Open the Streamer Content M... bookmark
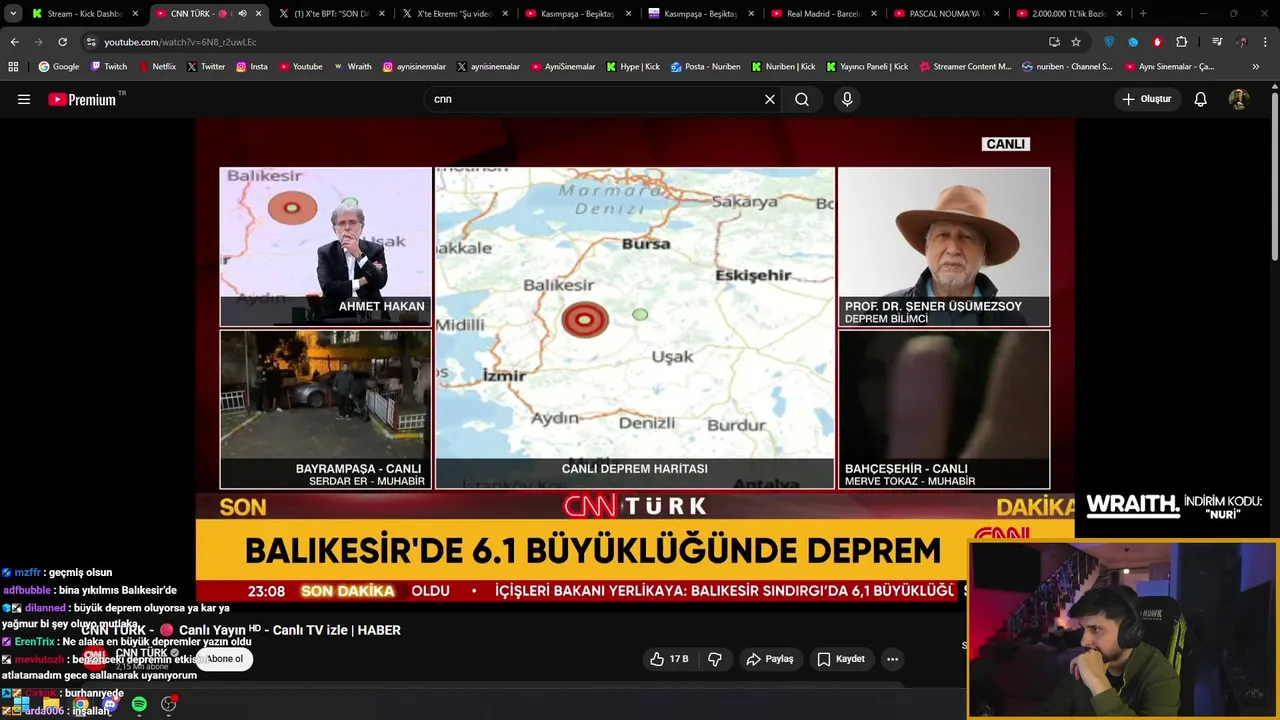Image resolution: width=1280 pixels, height=720 pixels. point(965,67)
